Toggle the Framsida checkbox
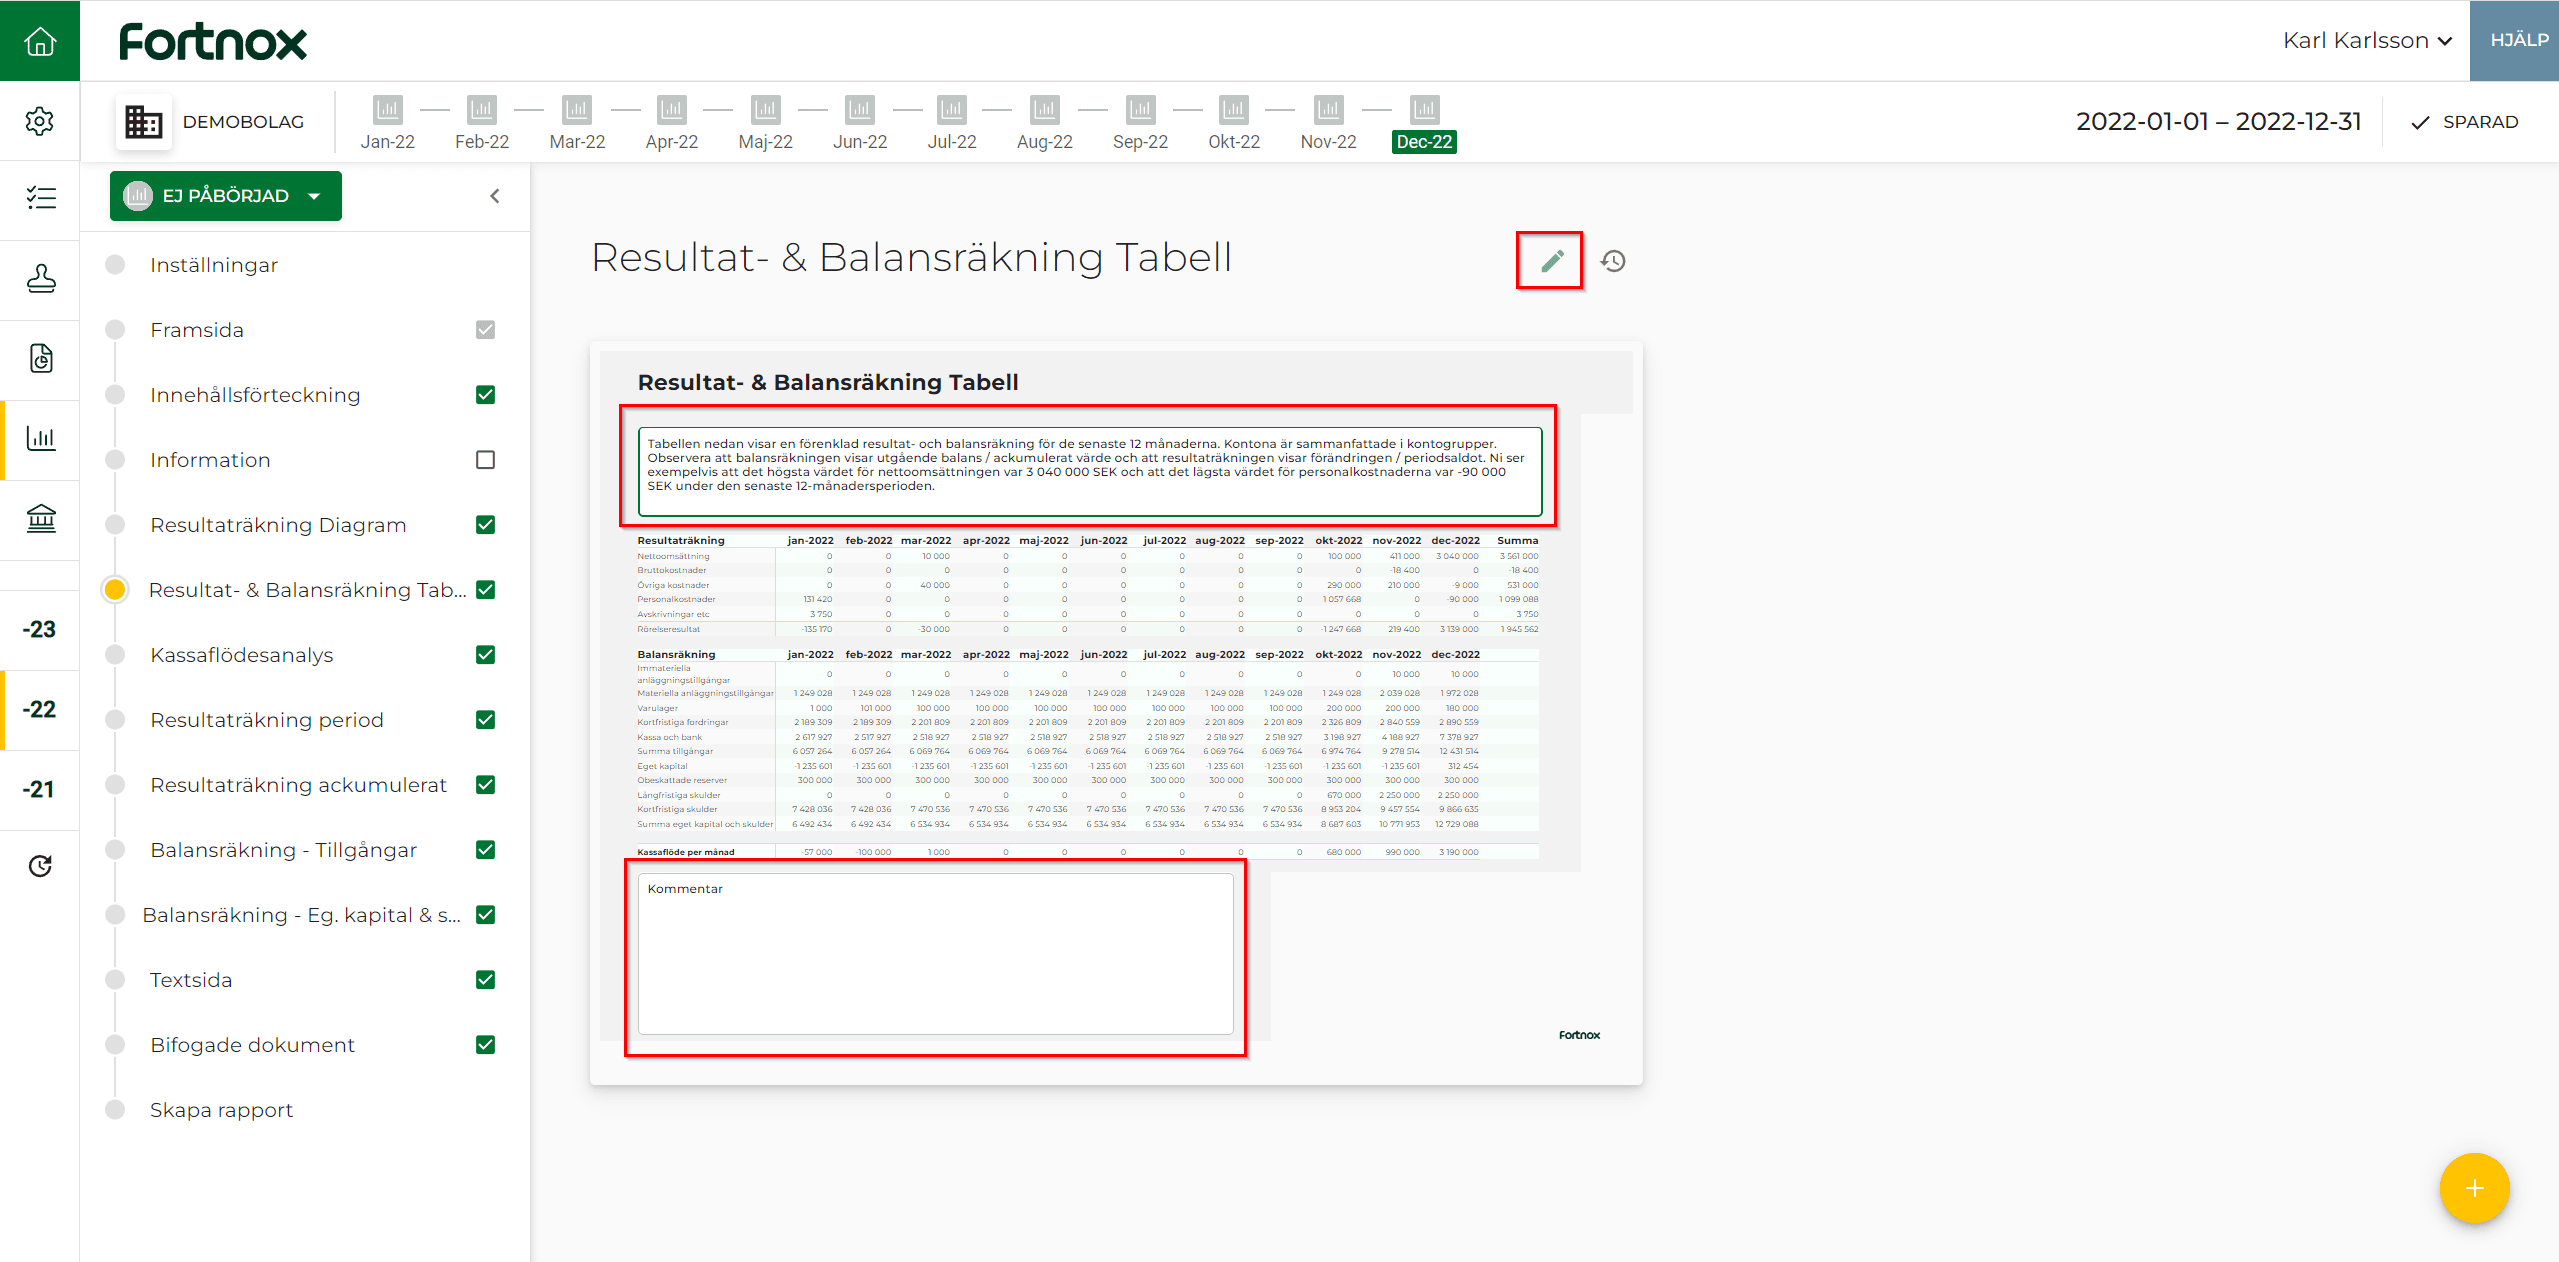 coord(486,330)
